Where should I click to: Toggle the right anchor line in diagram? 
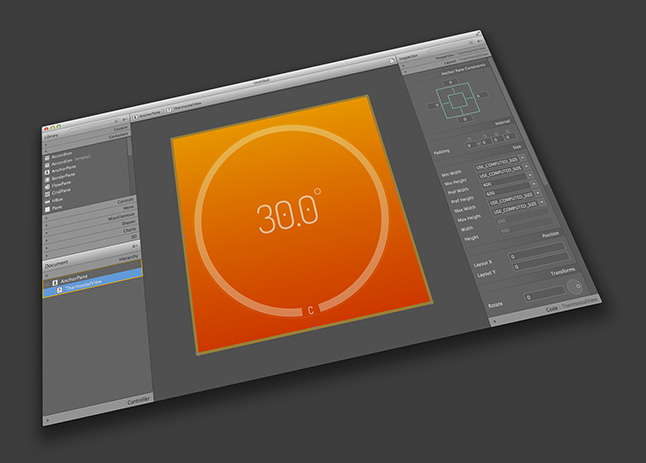(471, 97)
